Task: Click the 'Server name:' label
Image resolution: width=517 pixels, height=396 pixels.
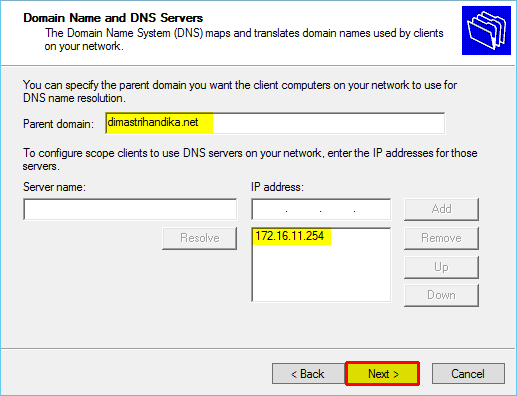Action: [x=54, y=187]
